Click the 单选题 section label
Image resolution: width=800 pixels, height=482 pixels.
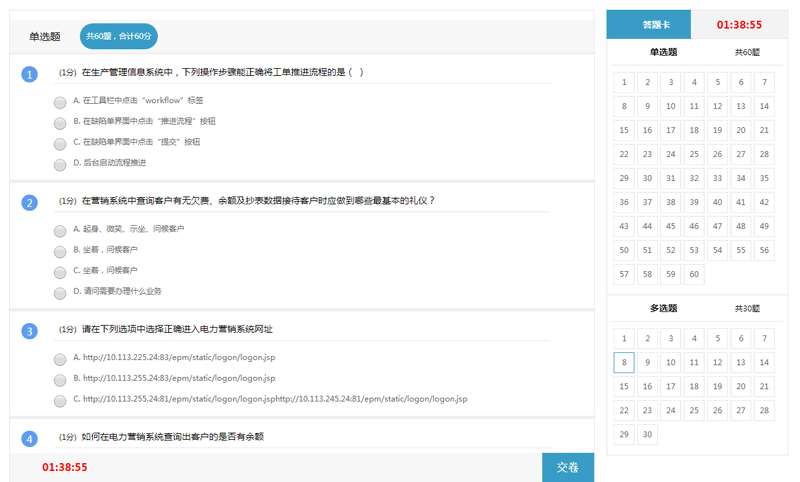[x=663, y=52]
